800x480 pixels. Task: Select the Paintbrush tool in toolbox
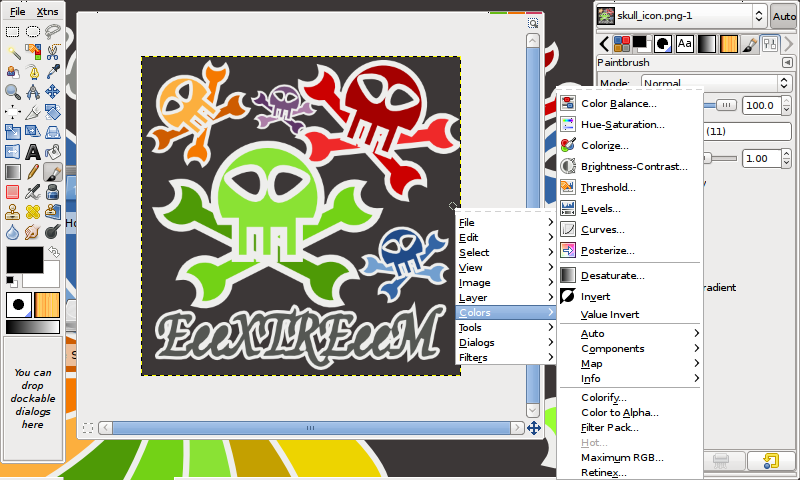click(x=53, y=172)
